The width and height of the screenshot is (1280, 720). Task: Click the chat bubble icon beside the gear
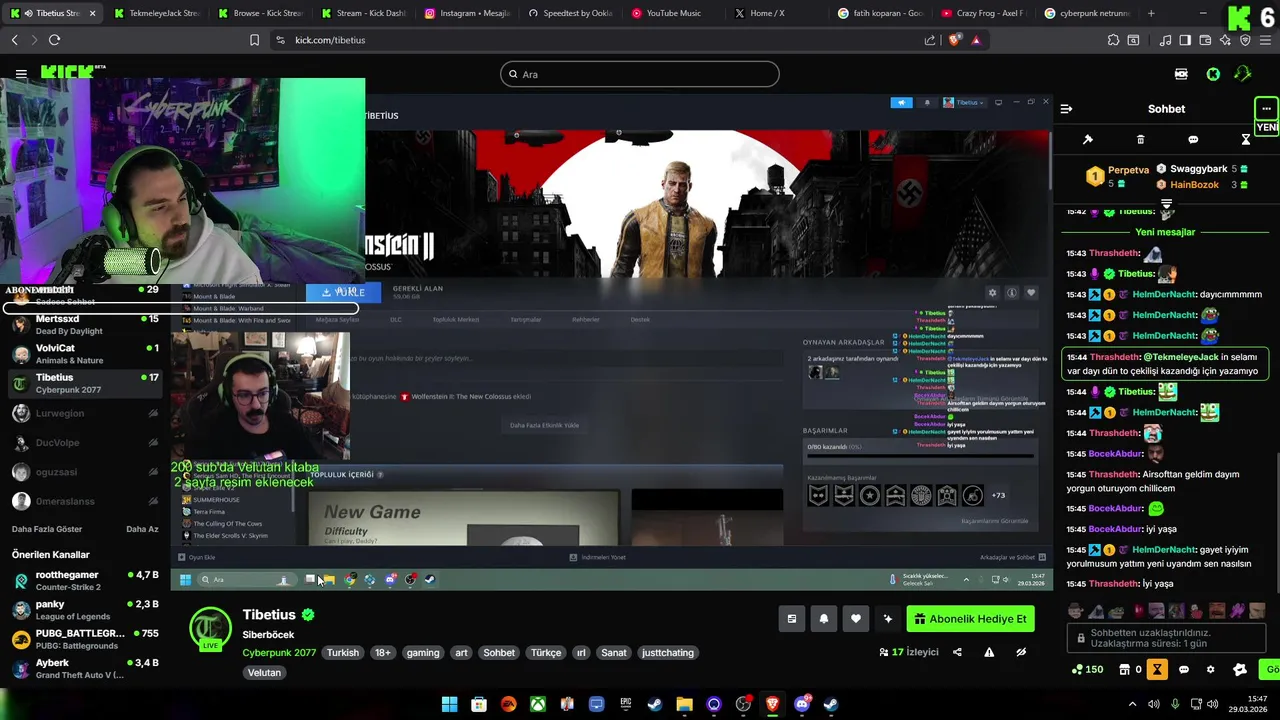[1184, 670]
